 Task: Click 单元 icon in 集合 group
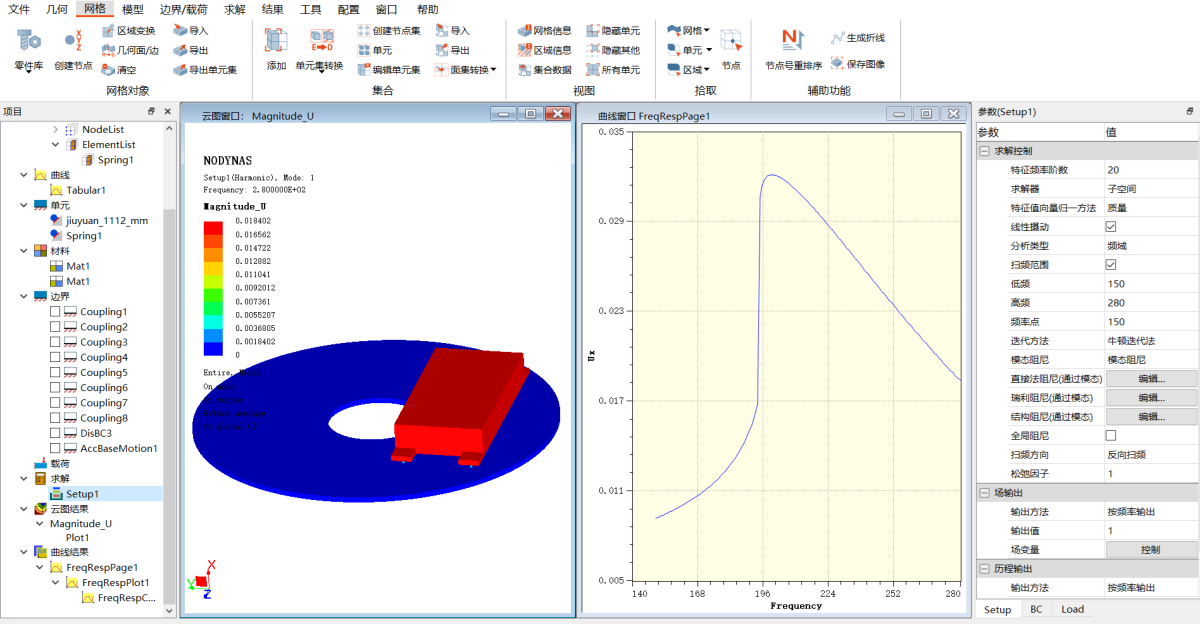coord(375,50)
